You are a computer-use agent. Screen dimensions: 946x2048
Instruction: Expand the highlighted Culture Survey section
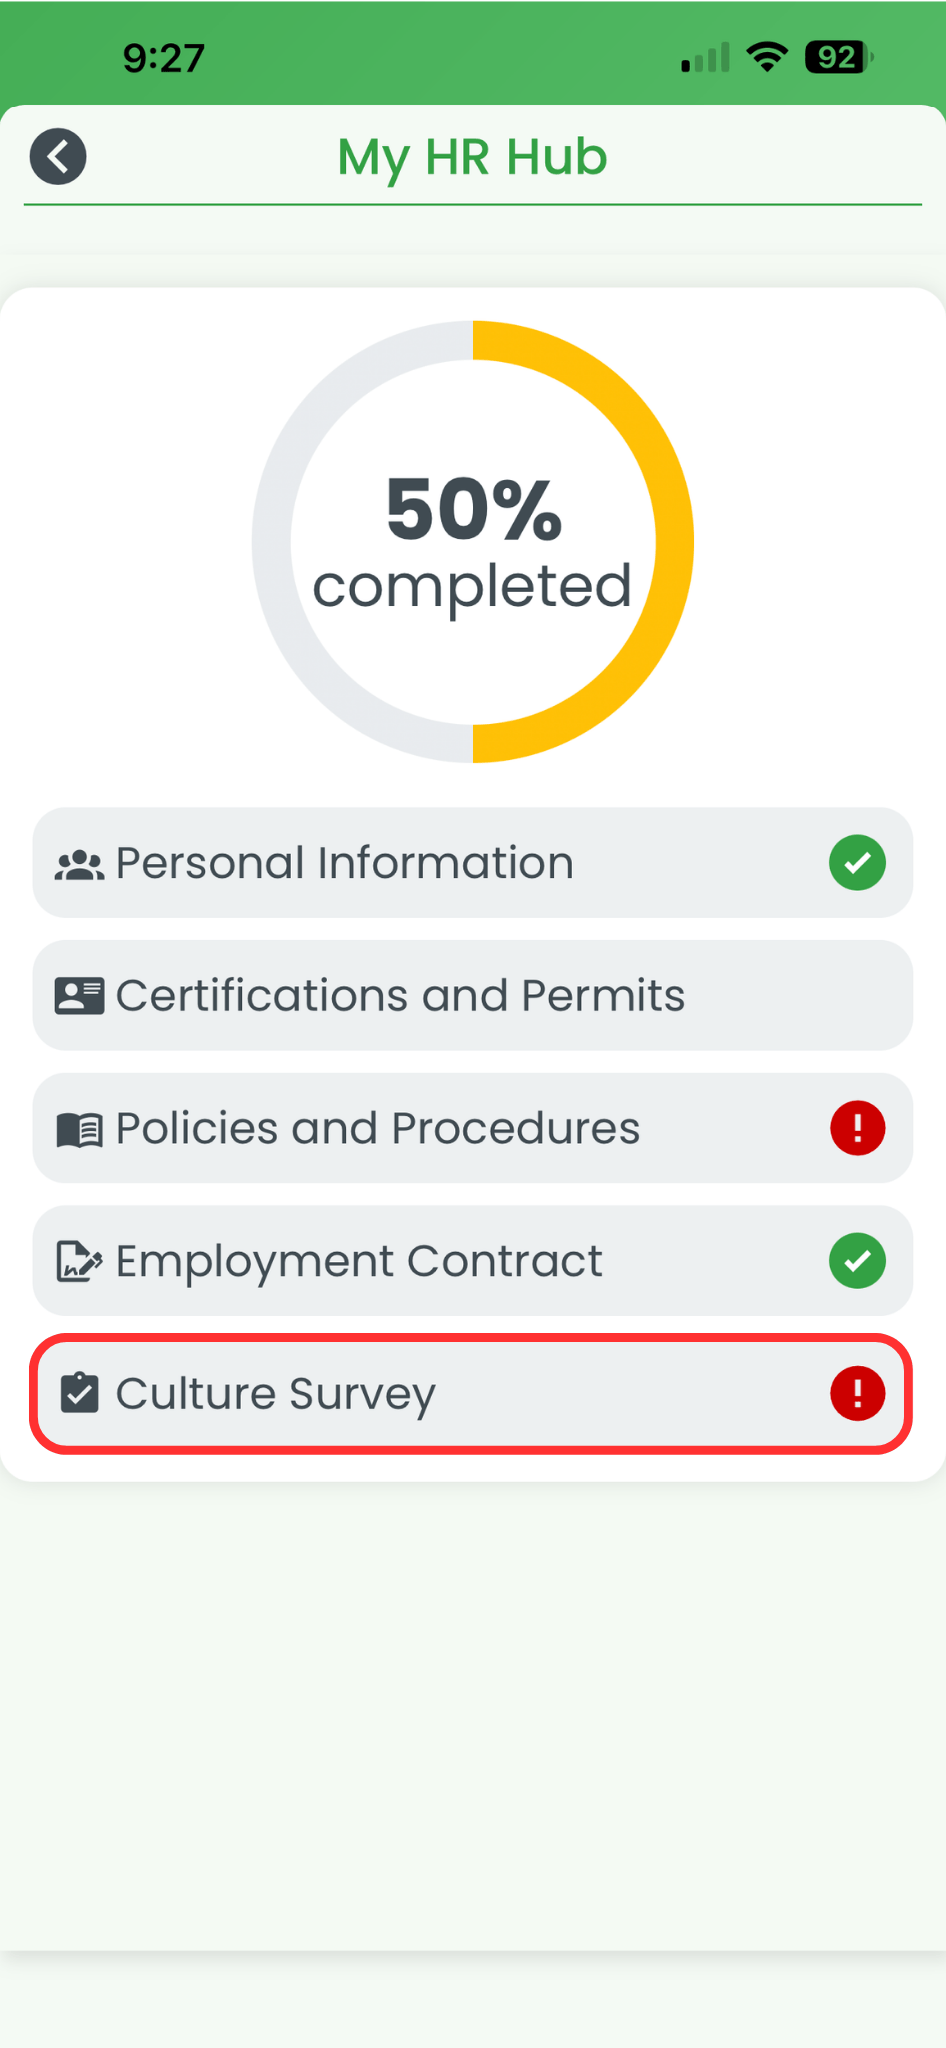(x=472, y=1393)
